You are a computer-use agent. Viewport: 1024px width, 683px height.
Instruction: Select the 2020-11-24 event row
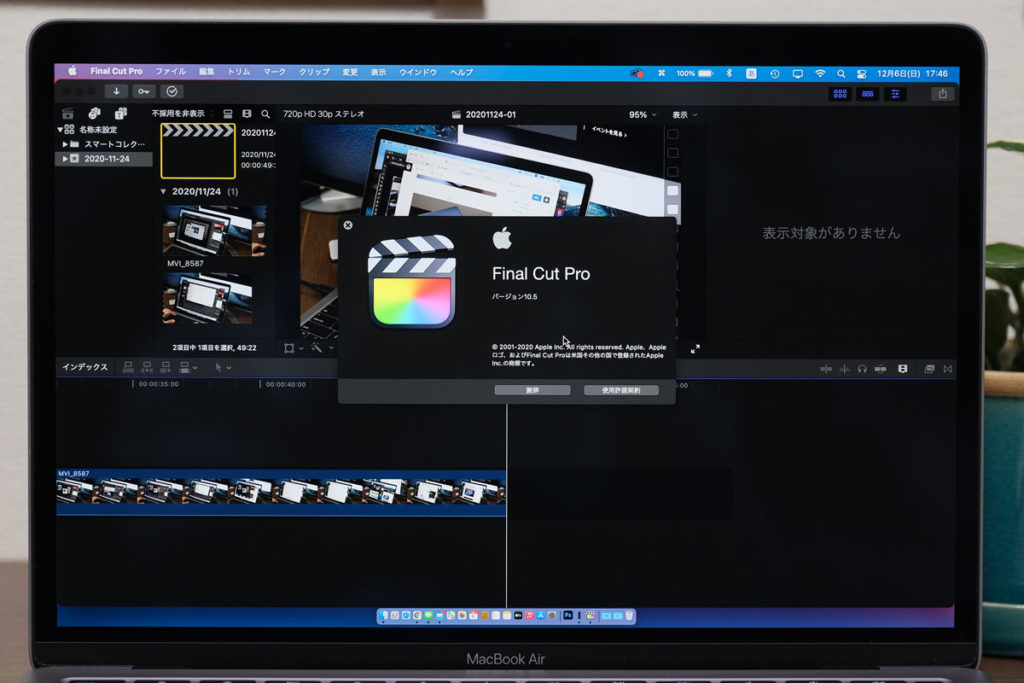pos(104,159)
